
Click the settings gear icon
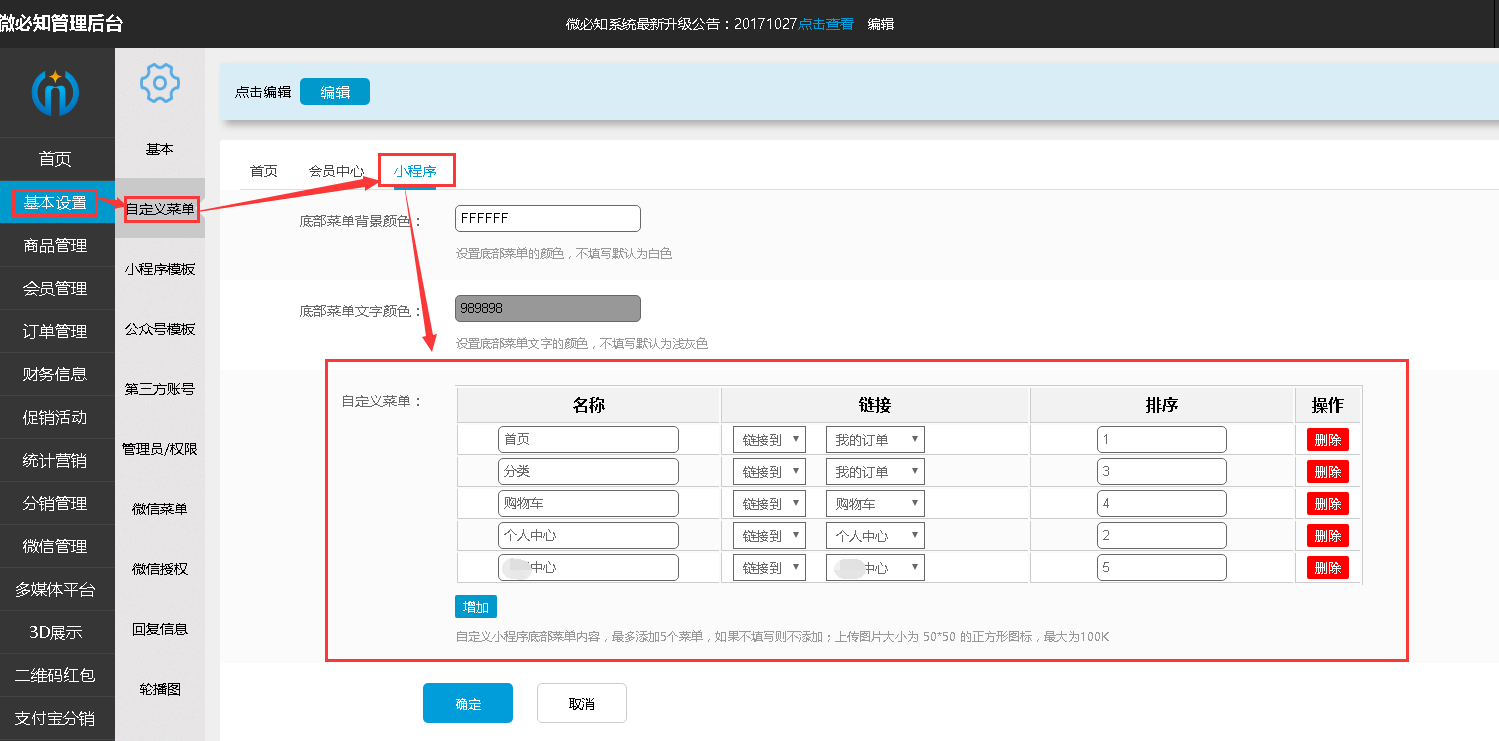point(159,83)
